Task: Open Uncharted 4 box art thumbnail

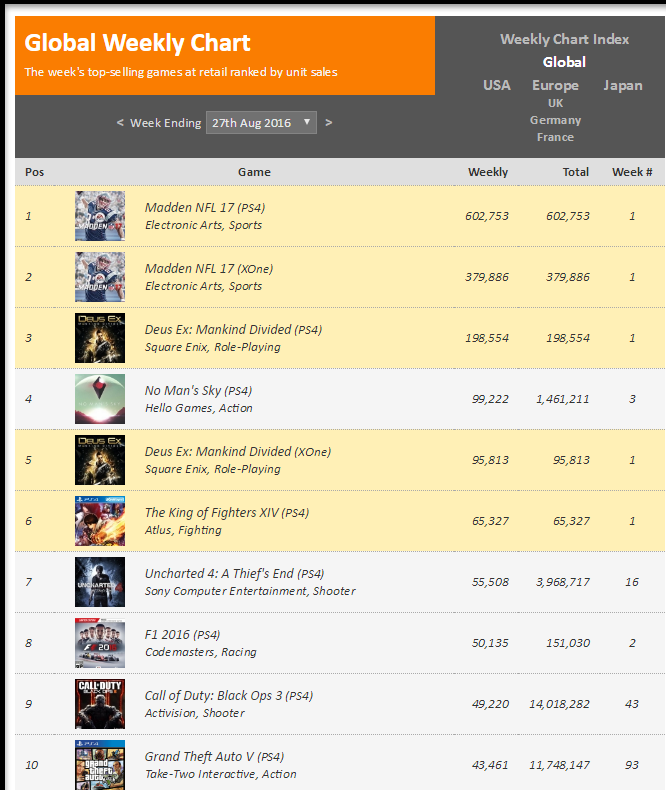Action: point(100,581)
